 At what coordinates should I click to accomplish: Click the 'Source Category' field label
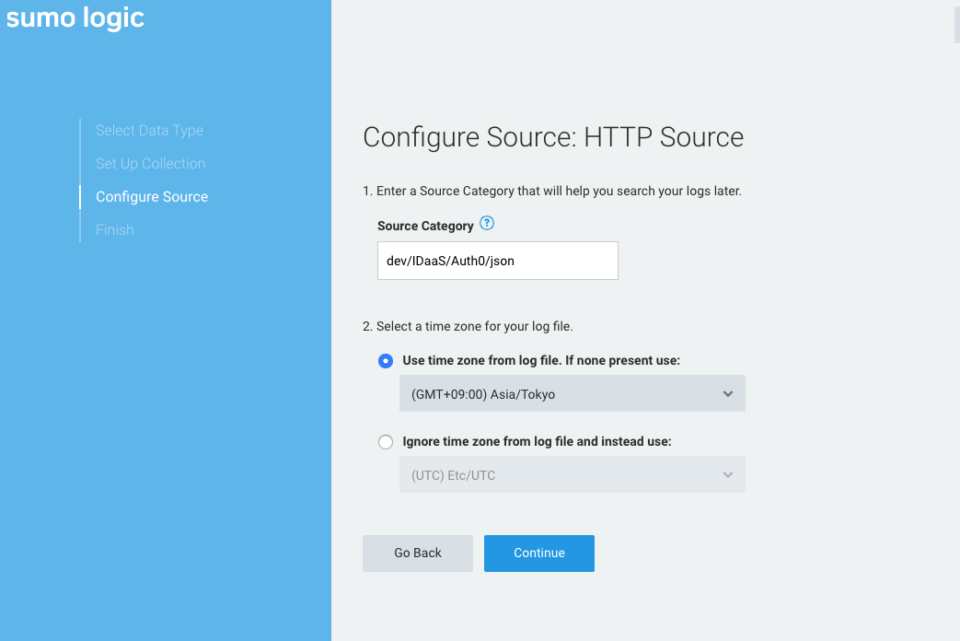pos(426,226)
